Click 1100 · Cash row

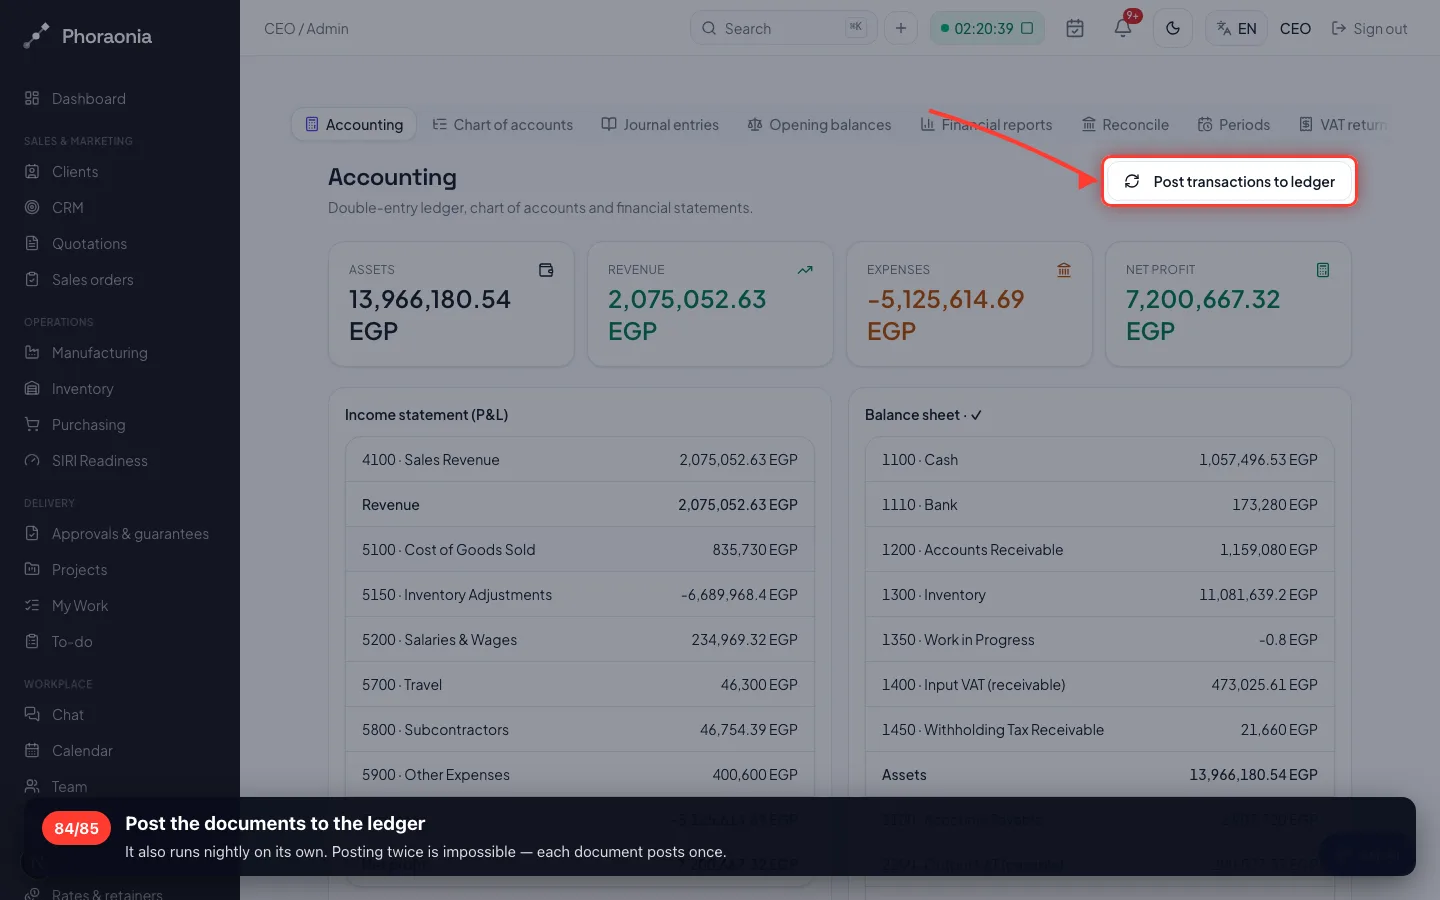pos(1100,460)
